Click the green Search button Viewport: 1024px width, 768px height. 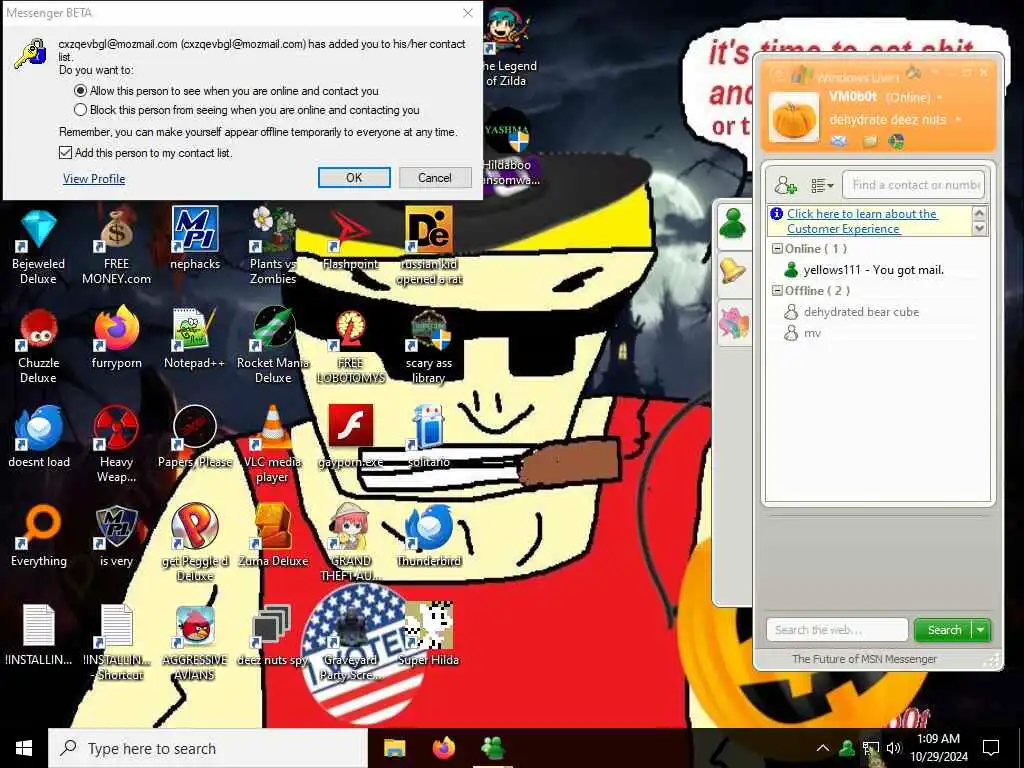click(944, 630)
